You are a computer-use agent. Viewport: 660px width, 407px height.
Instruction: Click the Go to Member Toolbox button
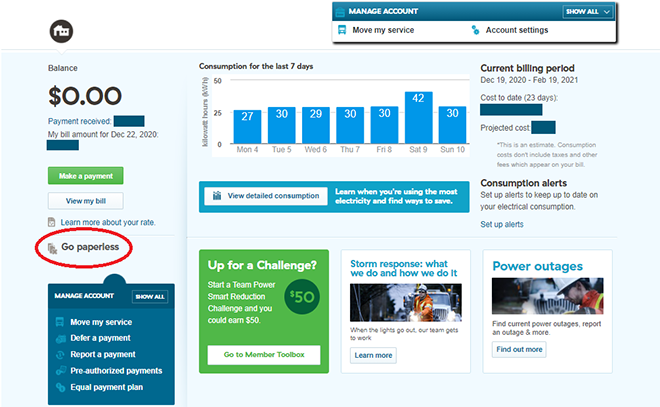pos(264,354)
